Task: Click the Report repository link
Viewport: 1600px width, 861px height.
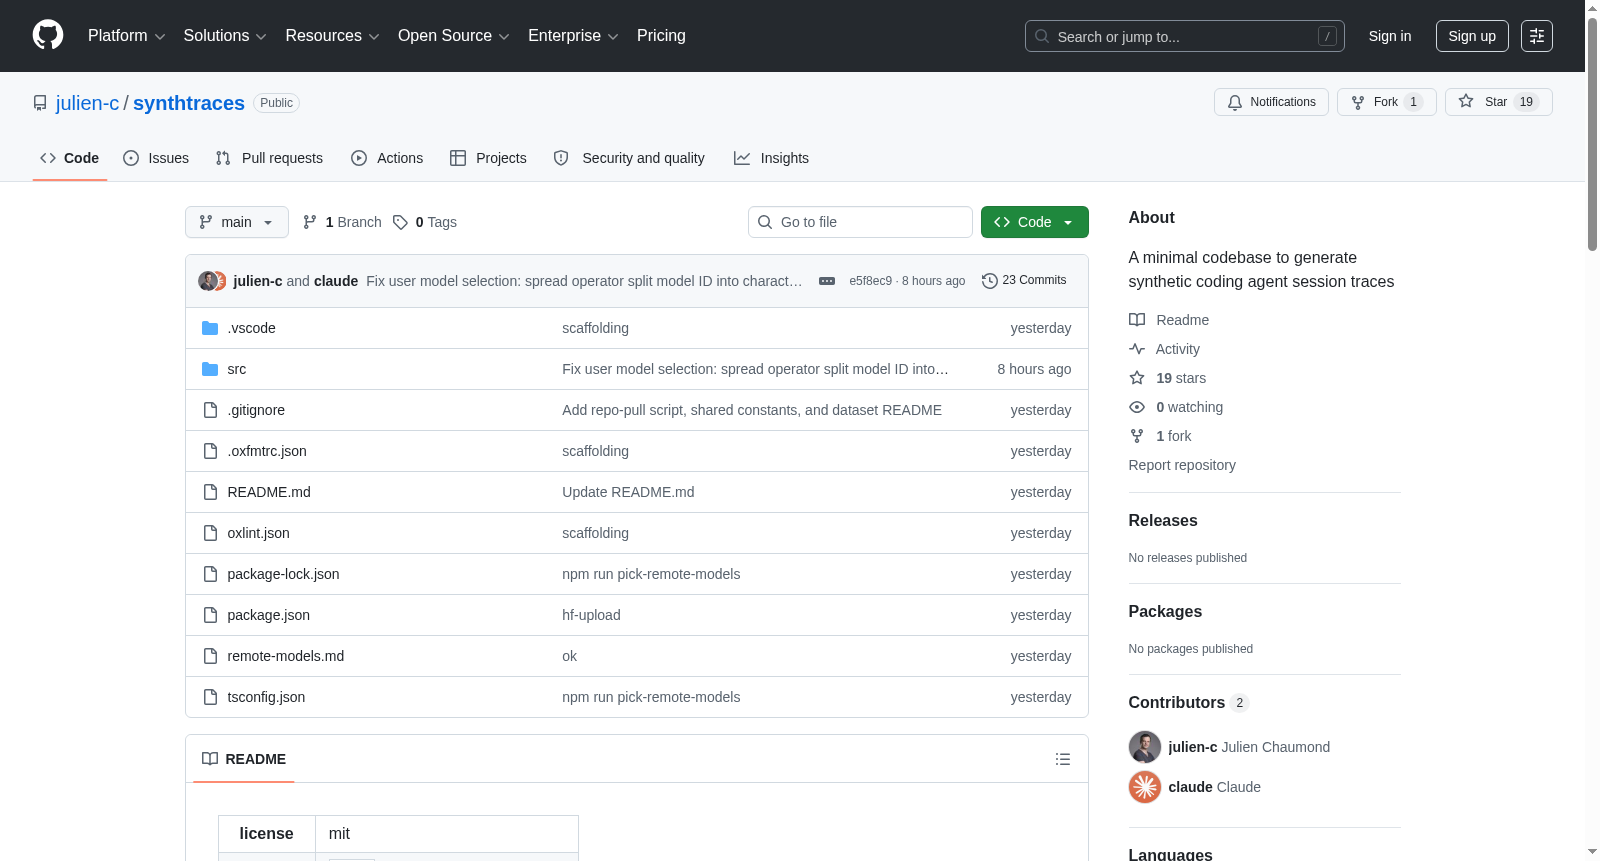Action: coord(1182,465)
